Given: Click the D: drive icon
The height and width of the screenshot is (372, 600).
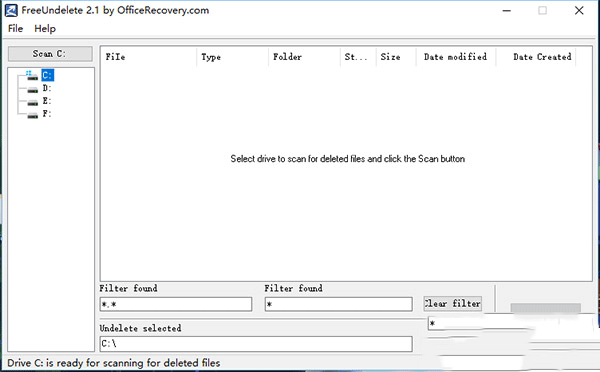Looking at the screenshot, I should [33, 89].
